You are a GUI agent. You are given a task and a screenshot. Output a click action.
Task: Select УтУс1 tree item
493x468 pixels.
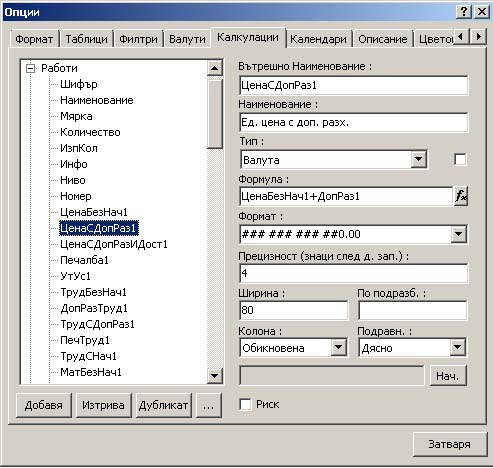(75, 276)
